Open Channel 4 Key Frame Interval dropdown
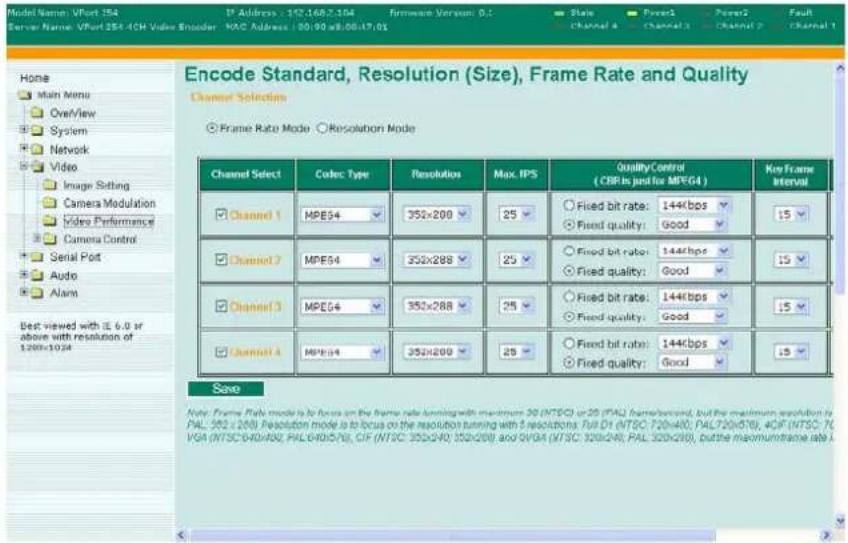The width and height of the screenshot is (848, 543). (791, 352)
